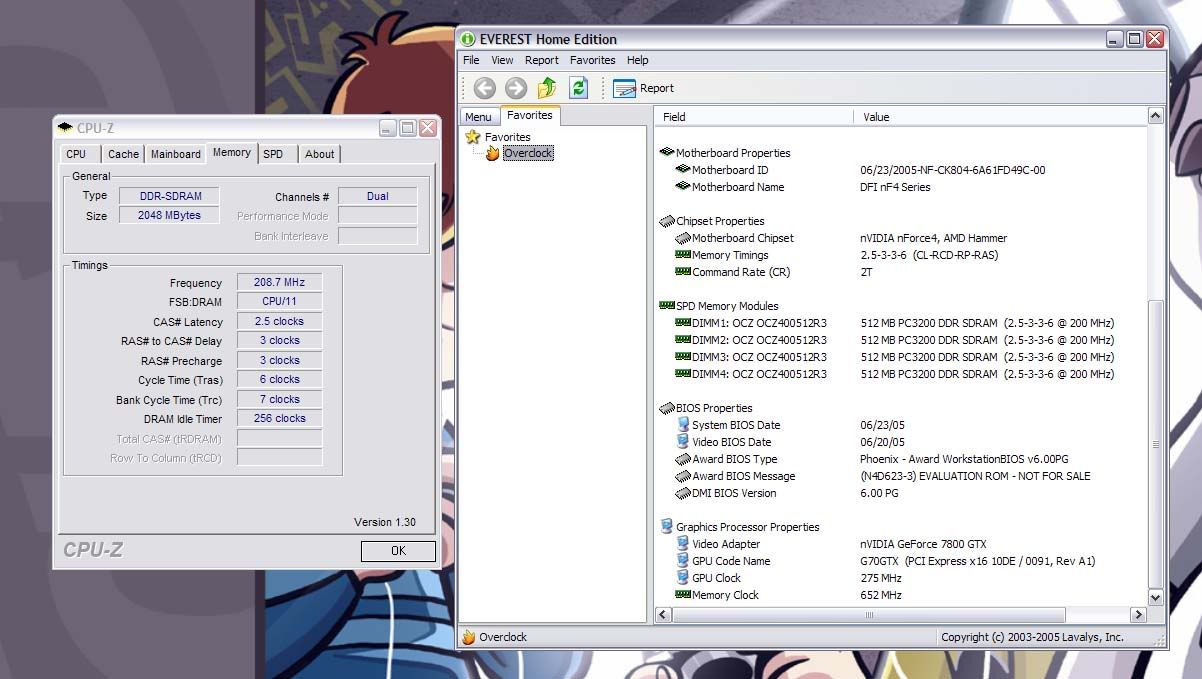
Task: Click the Refresh toolbar icon
Action: [x=578, y=88]
